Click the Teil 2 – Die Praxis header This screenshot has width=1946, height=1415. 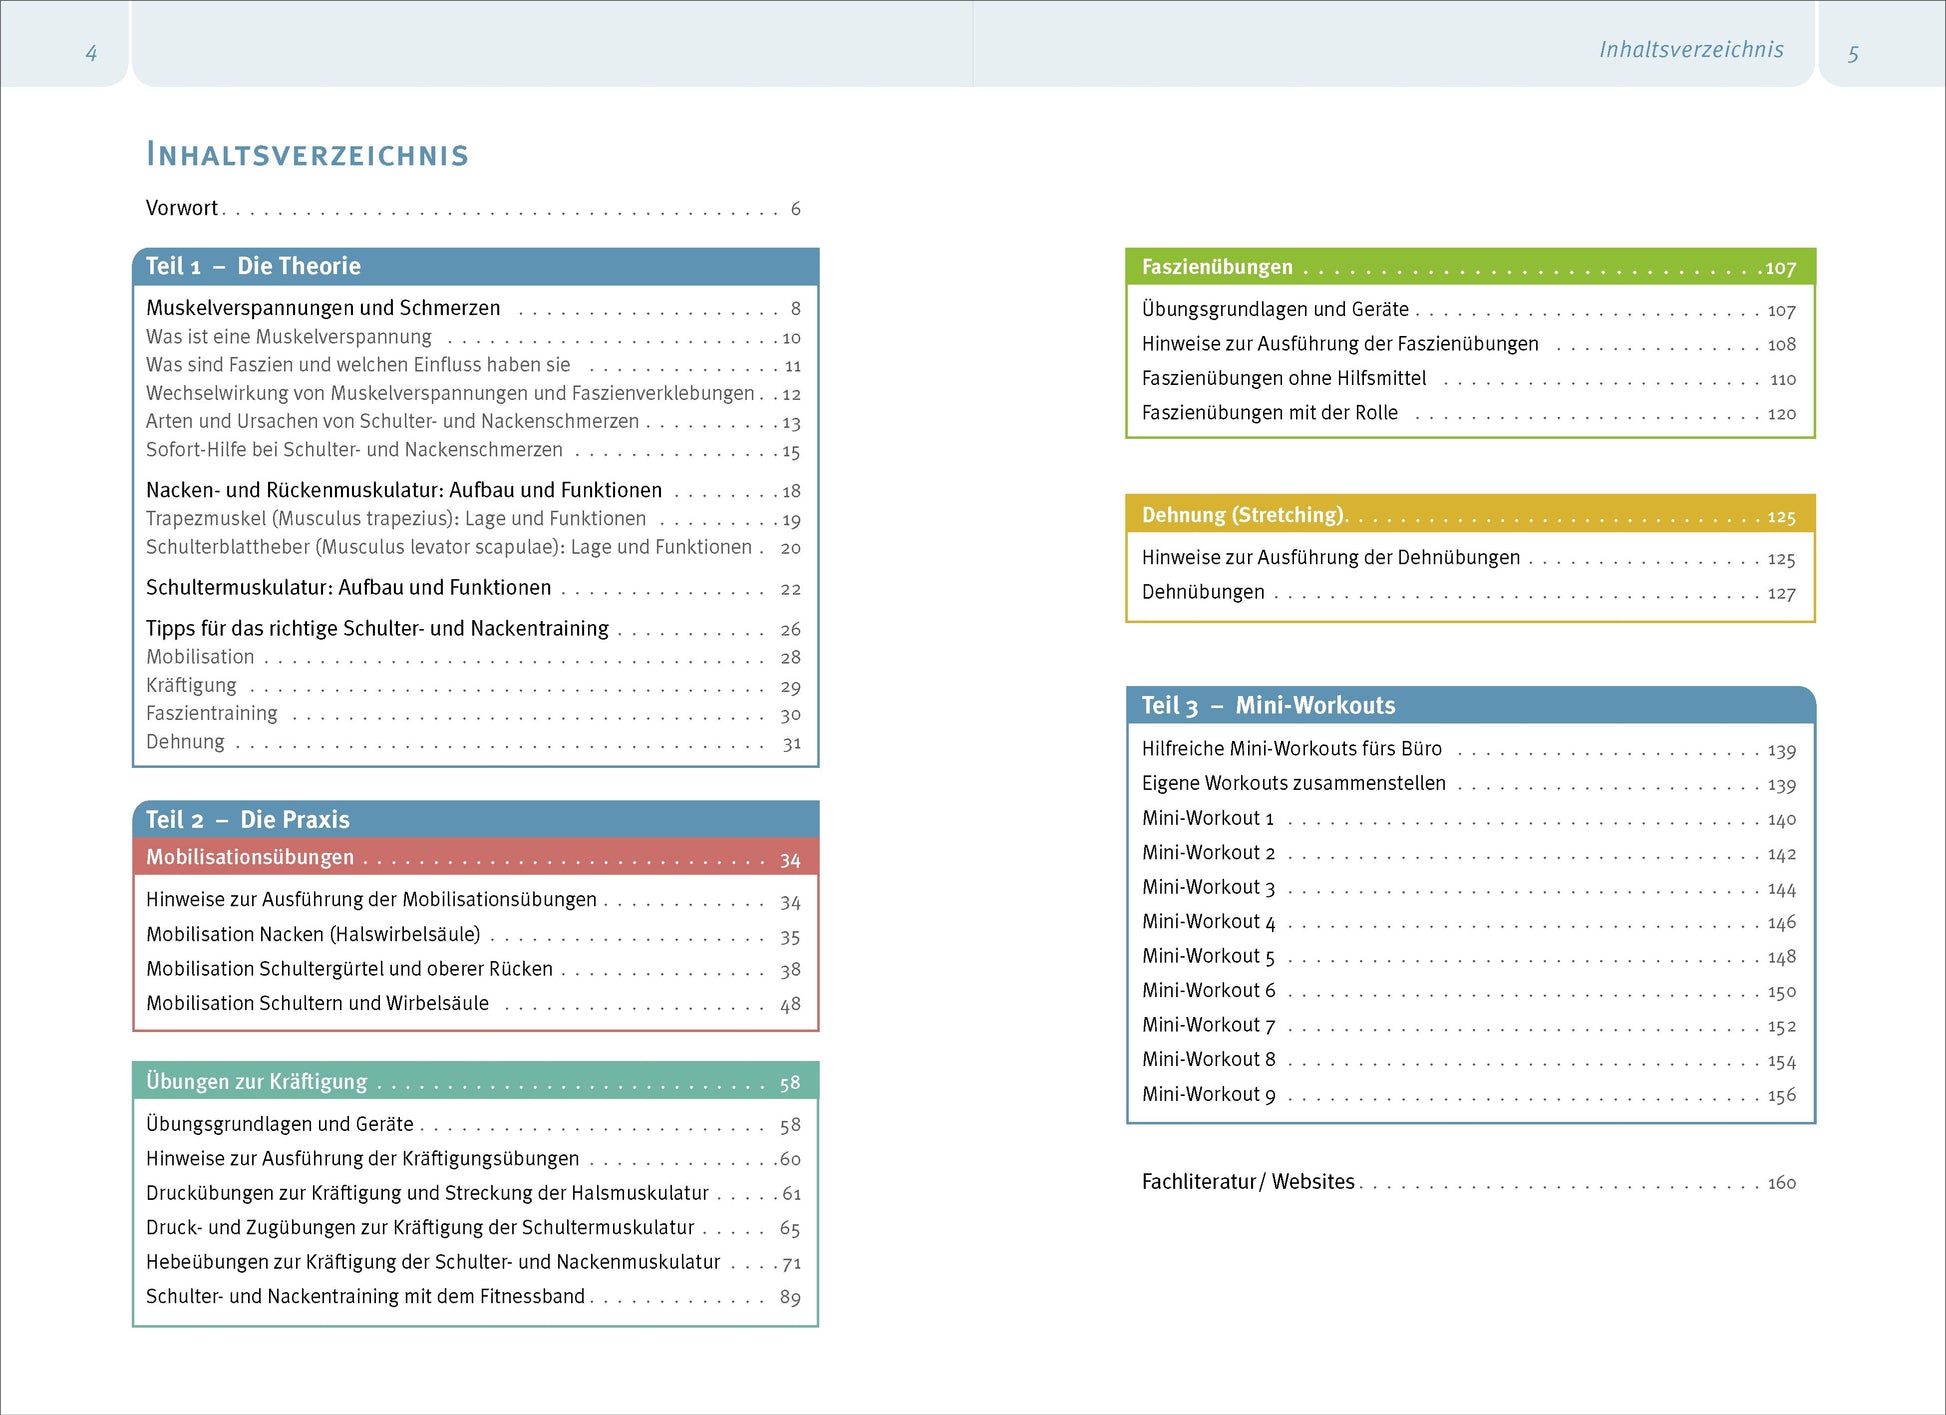point(248,820)
